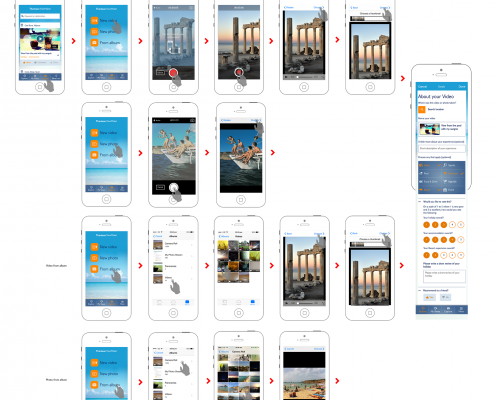The image size is (495, 400).
Task: Tap Explore tab on the home feed screen
Action: (x=24, y=77)
